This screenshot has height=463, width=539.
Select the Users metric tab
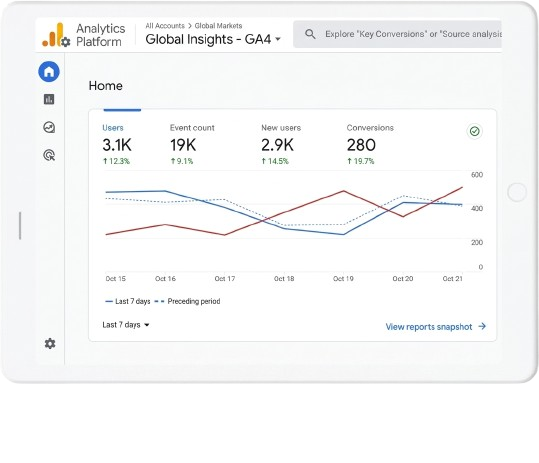pos(117,144)
